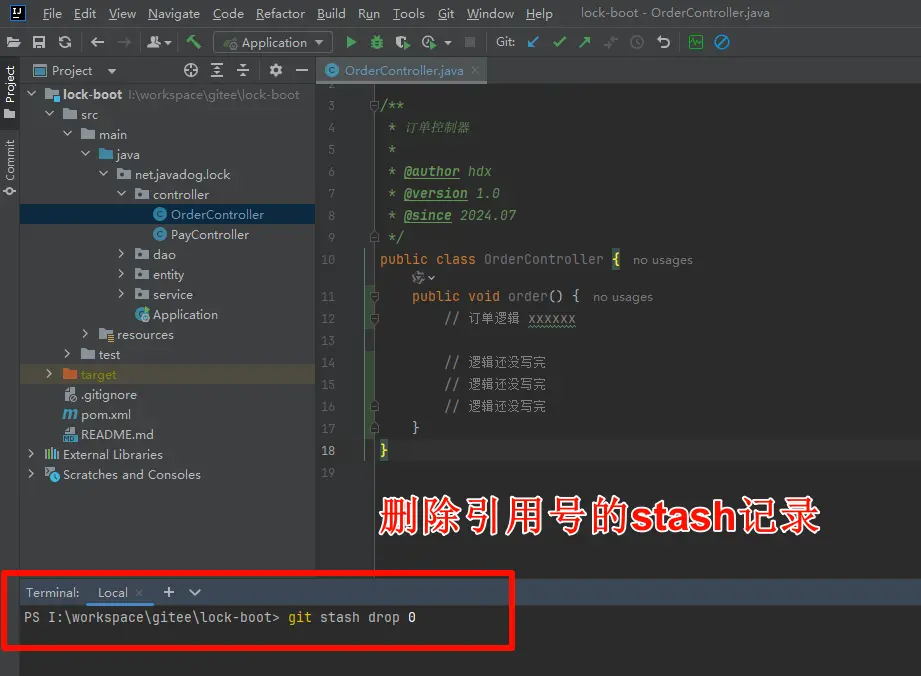The image size is (921, 676).
Task: Open the Build menu
Action: click(x=331, y=14)
